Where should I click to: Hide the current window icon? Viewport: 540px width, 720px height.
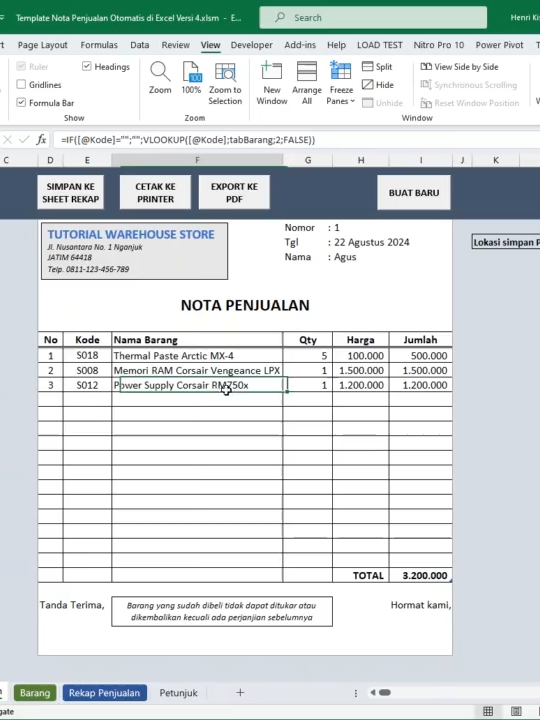(x=367, y=84)
